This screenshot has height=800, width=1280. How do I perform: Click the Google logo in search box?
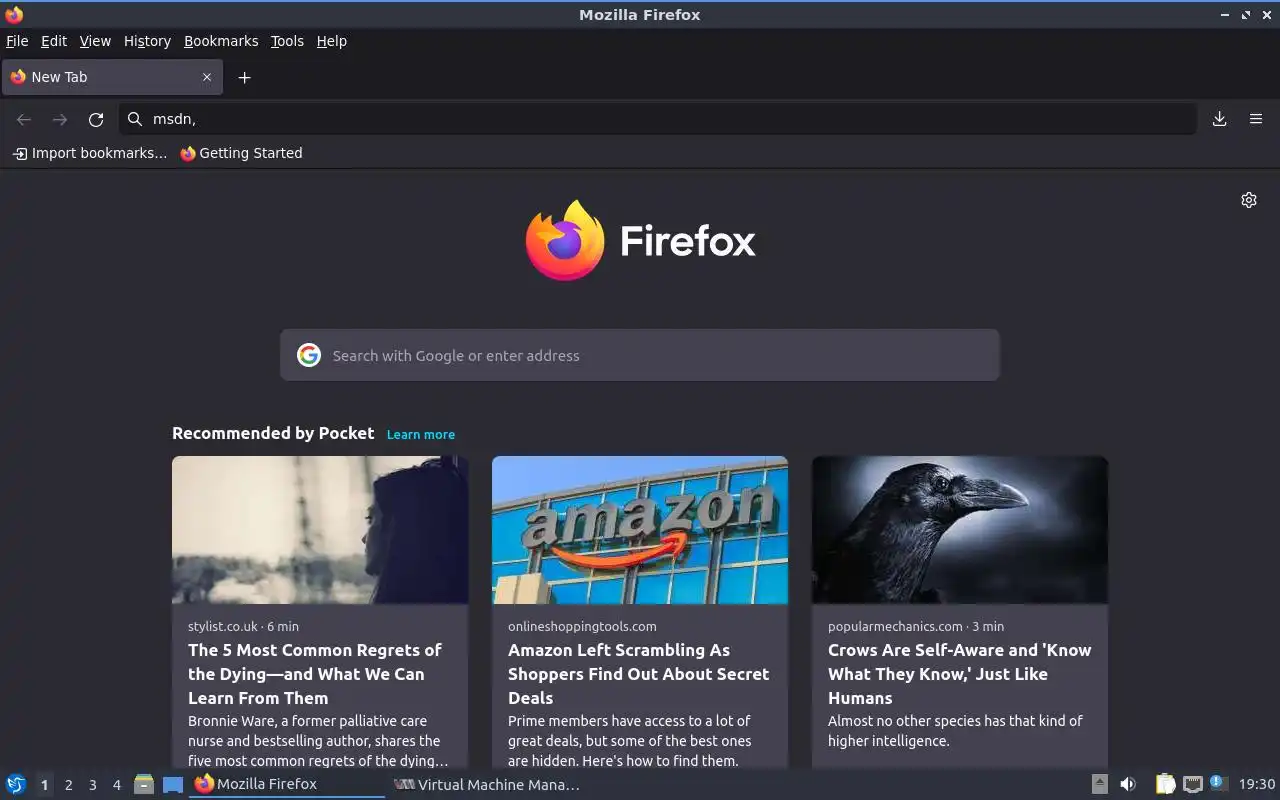[309, 355]
